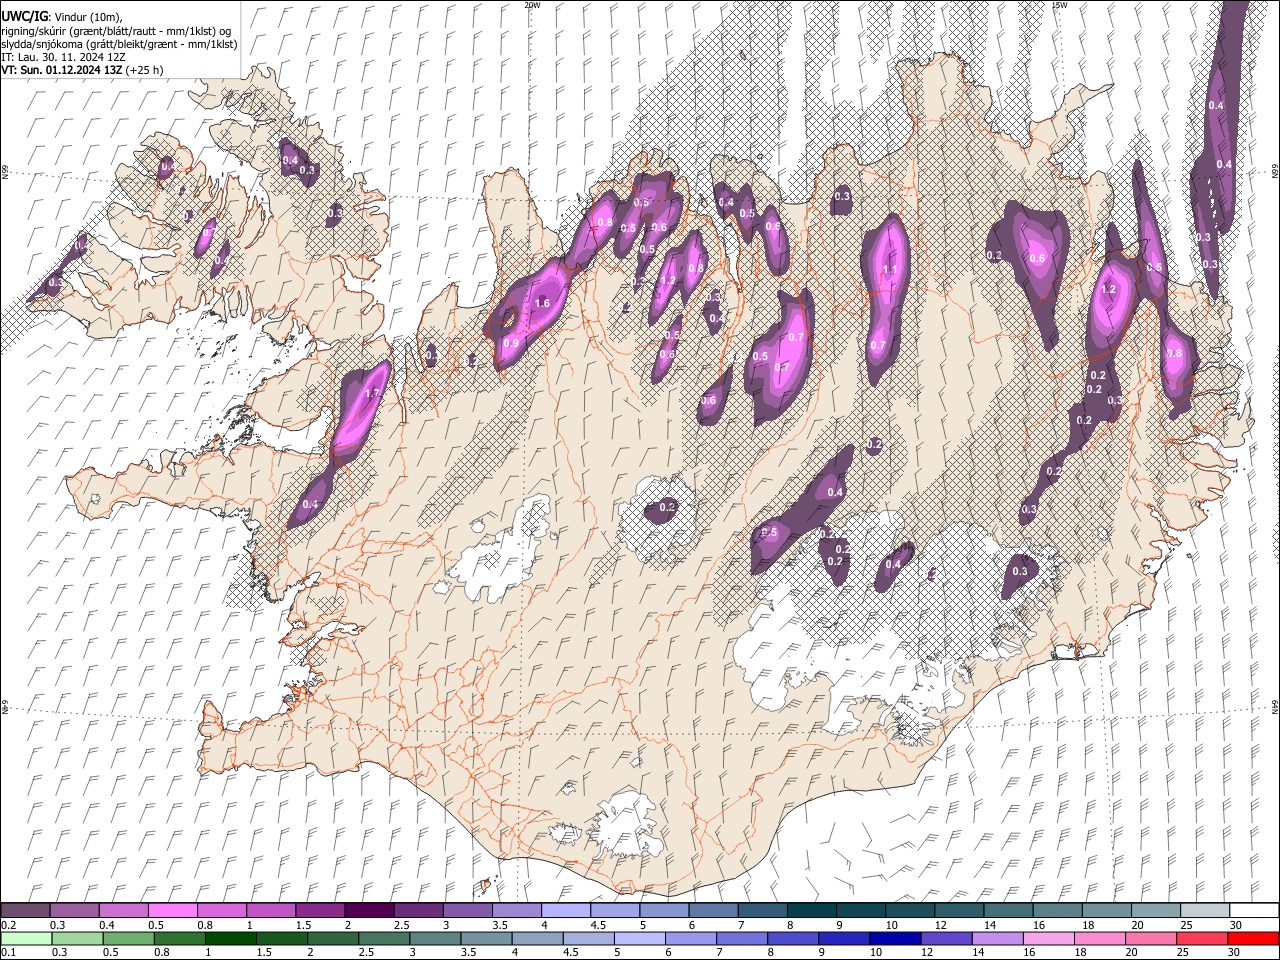Click the snow legend swatch for 3–3.5
The width and height of the screenshot is (1280, 960).
468,911
